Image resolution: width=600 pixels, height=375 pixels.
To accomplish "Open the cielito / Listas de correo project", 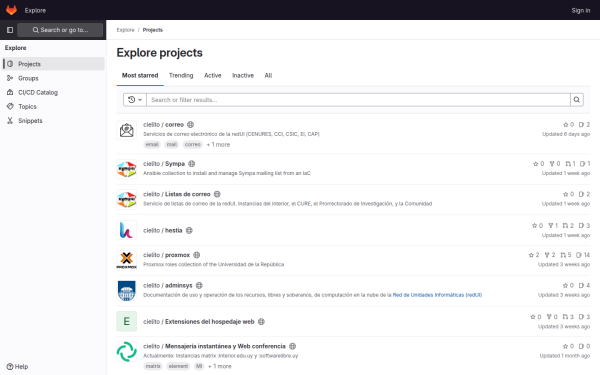I will click(177, 194).
